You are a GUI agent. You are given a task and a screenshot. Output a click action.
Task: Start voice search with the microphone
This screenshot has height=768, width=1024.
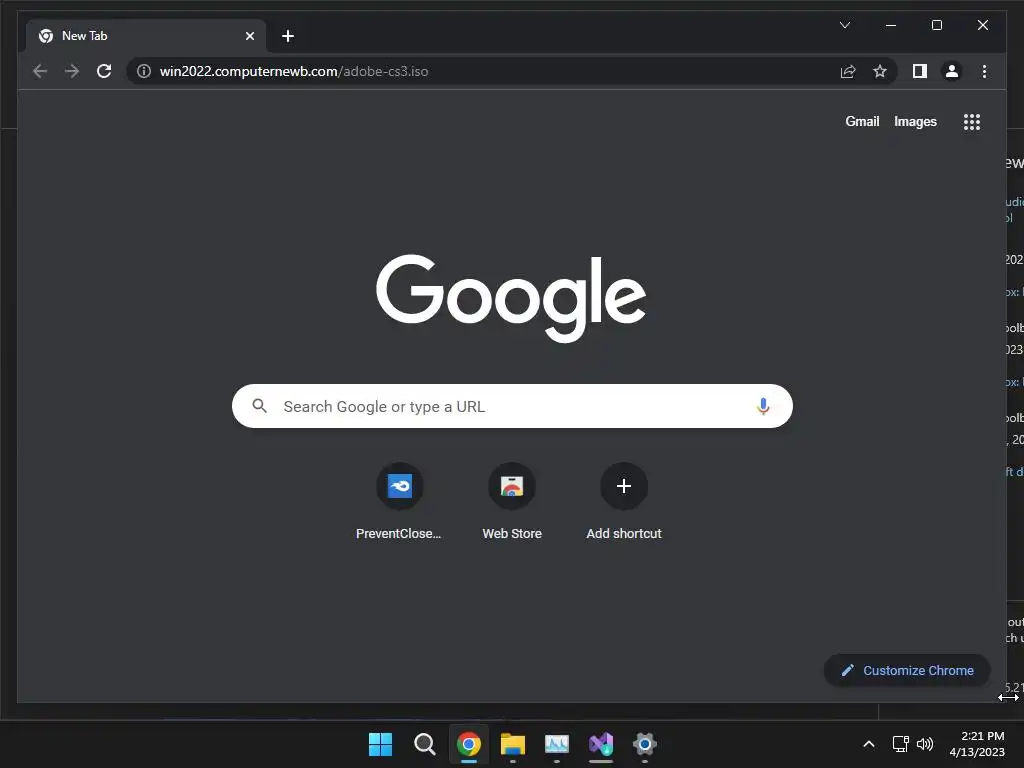click(763, 406)
